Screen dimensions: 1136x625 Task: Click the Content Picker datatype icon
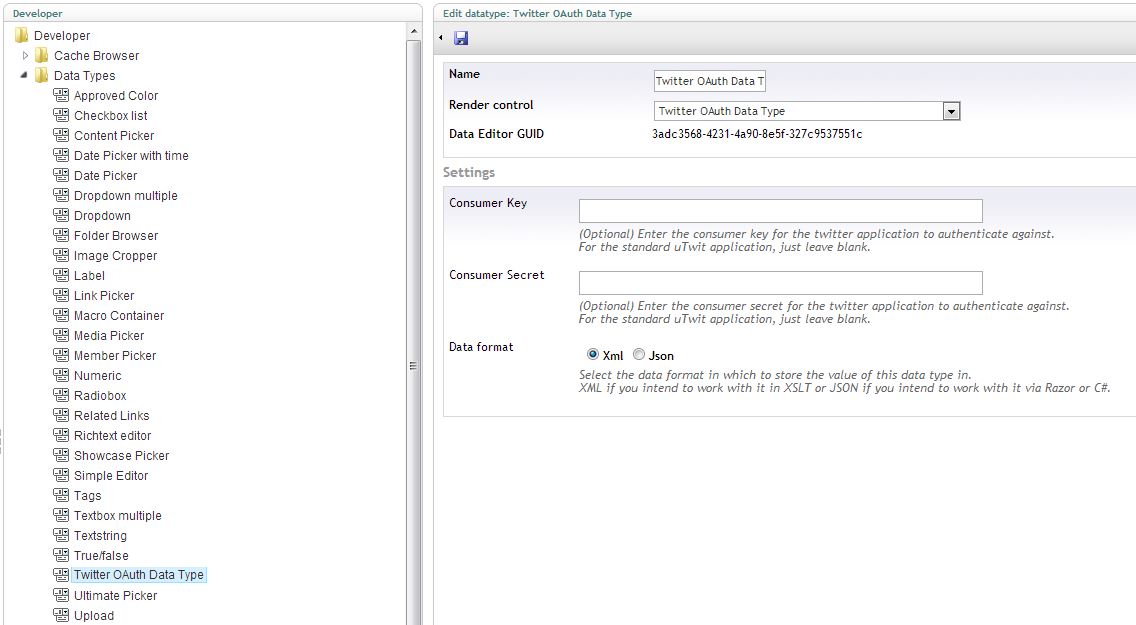coord(62,135)
